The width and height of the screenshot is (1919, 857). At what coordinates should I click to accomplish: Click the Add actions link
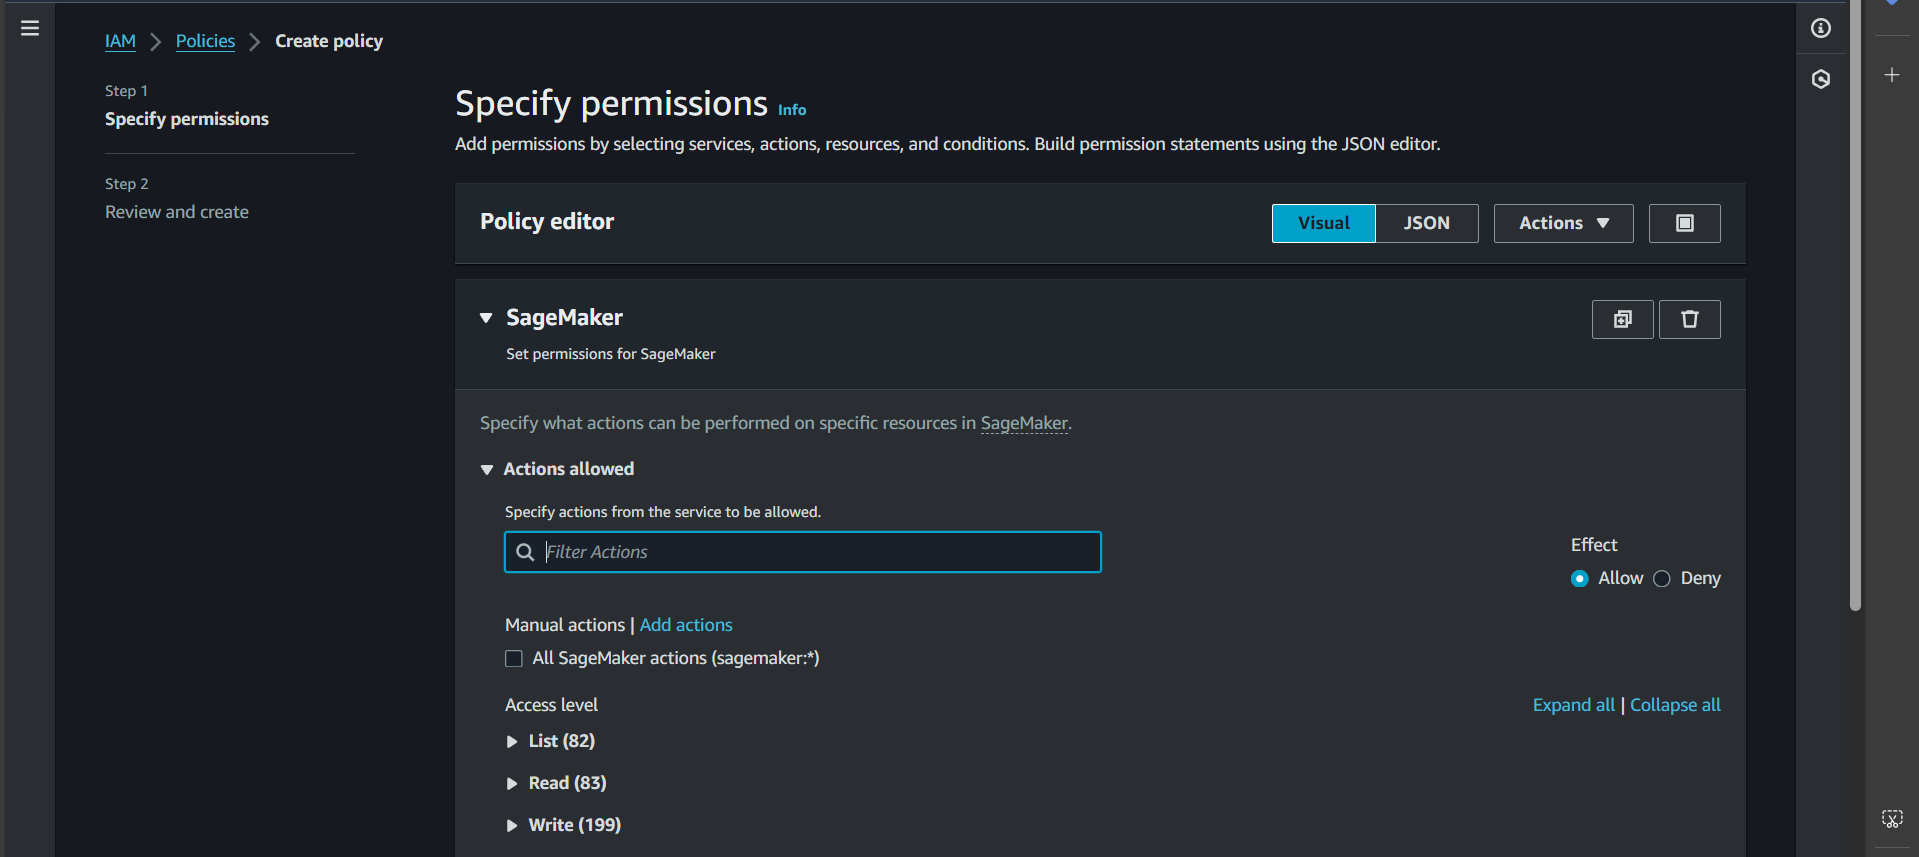686,625
